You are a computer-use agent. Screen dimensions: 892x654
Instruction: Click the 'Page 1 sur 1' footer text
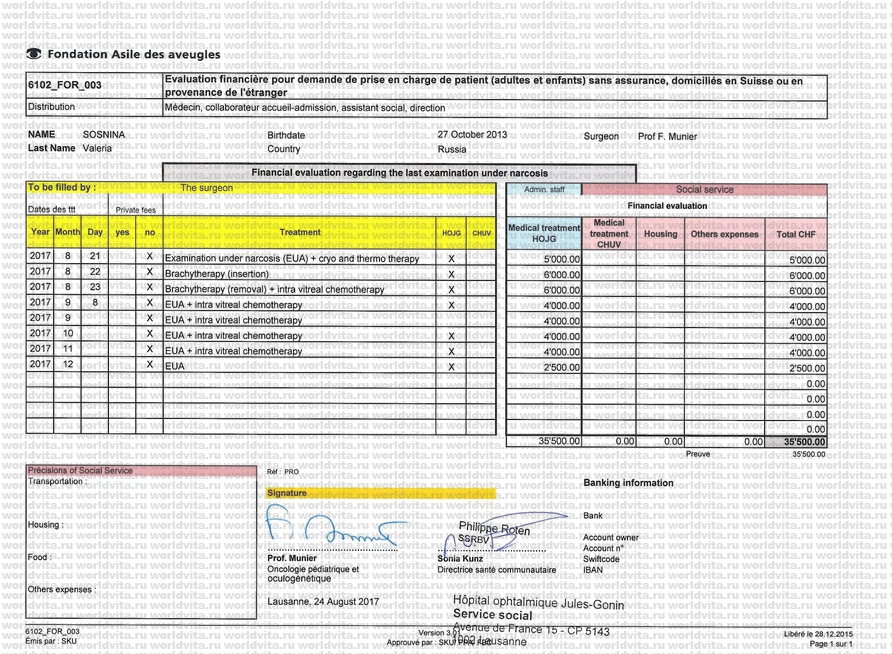pos(831,644)
